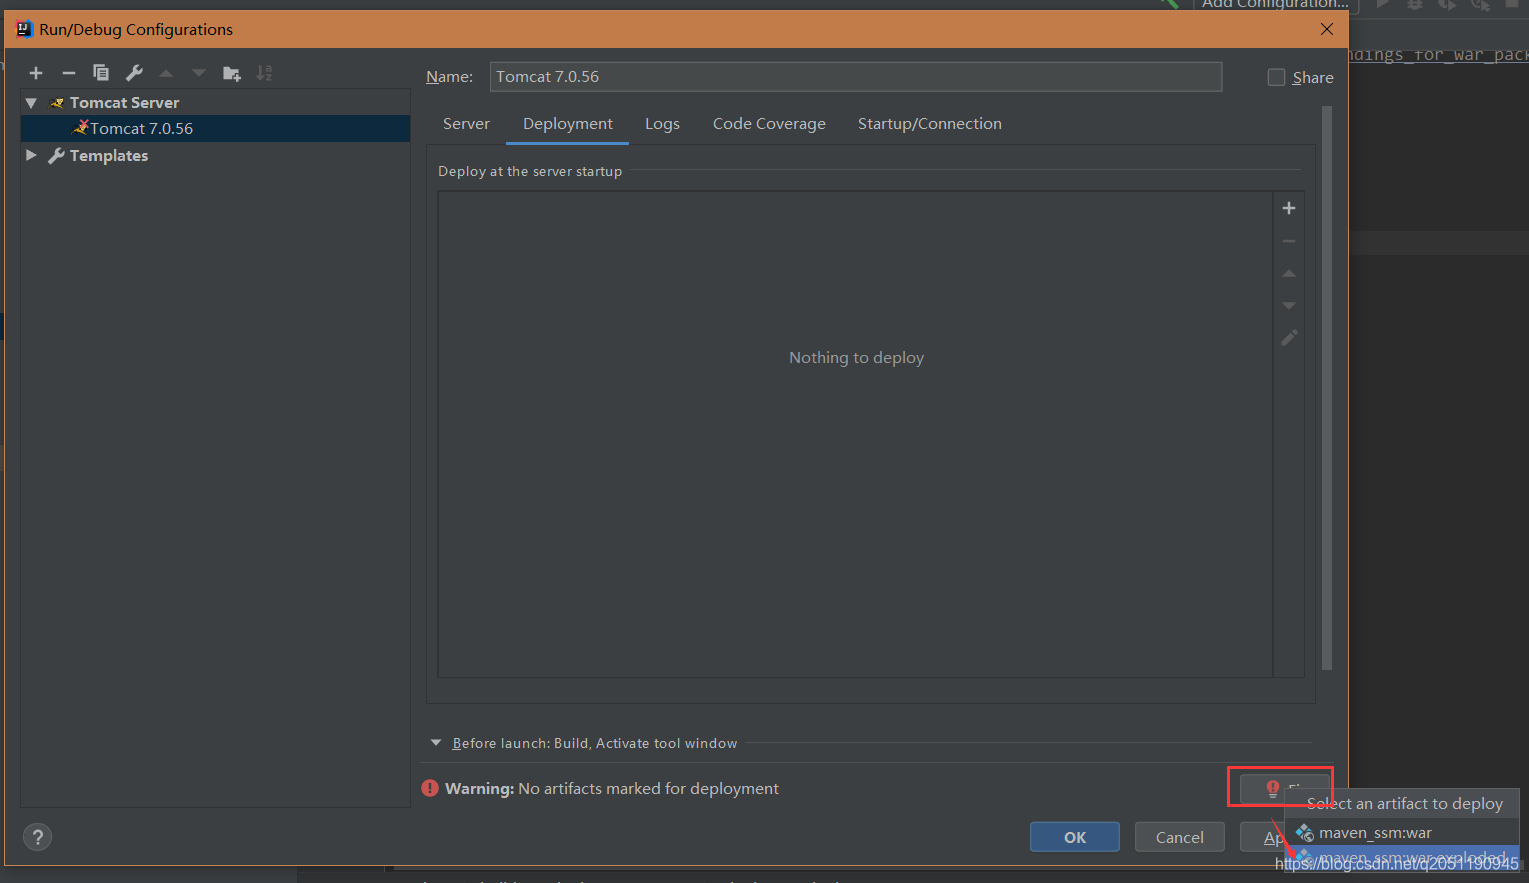
Task: Switch to the Deployment tab
Action: [568, 124]
